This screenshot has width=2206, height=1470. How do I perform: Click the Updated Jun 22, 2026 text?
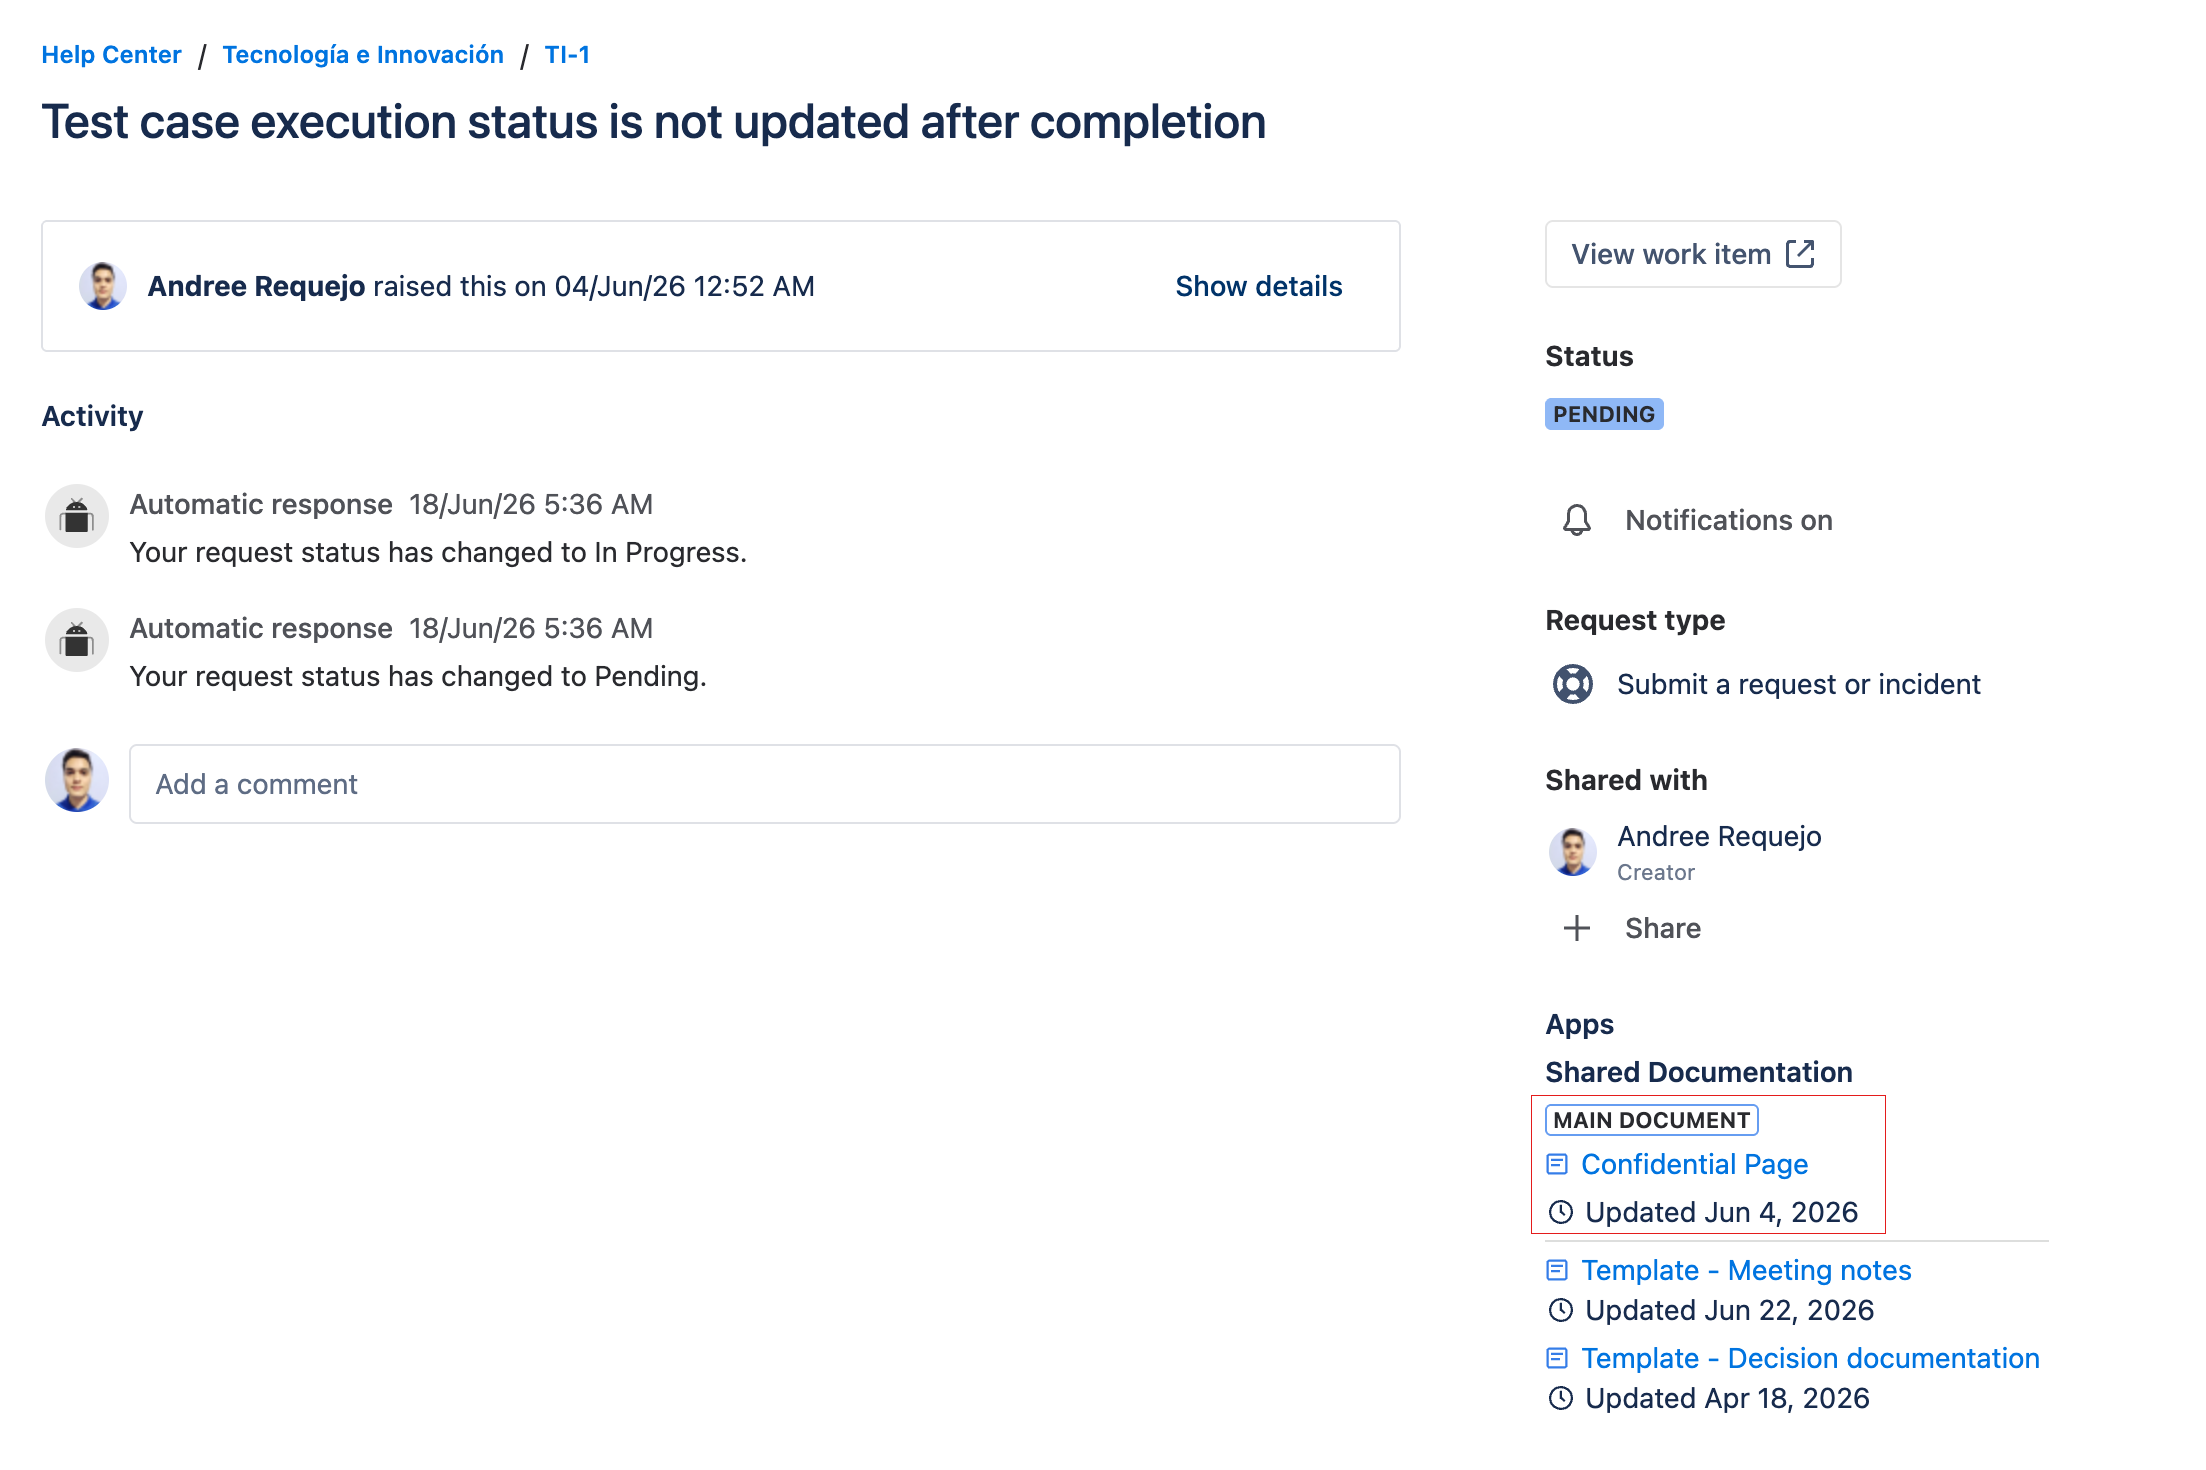pos(1729,1310)
